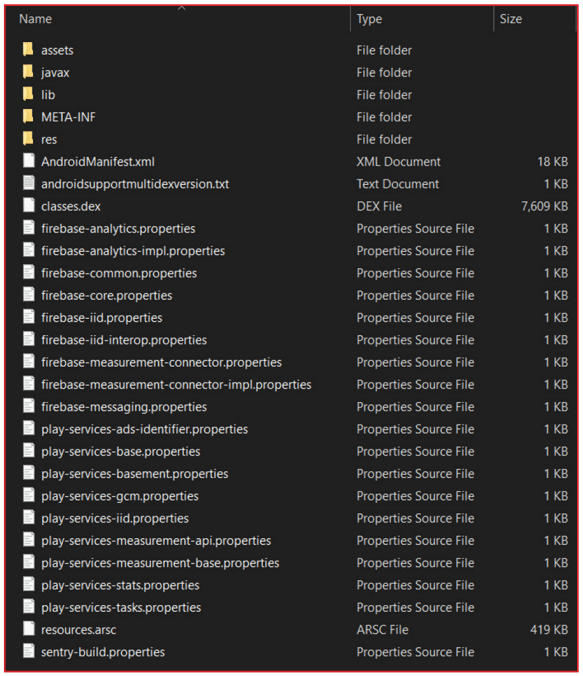Click the META-INF folder name
This screenshot has width=583, height=676.
69,117
